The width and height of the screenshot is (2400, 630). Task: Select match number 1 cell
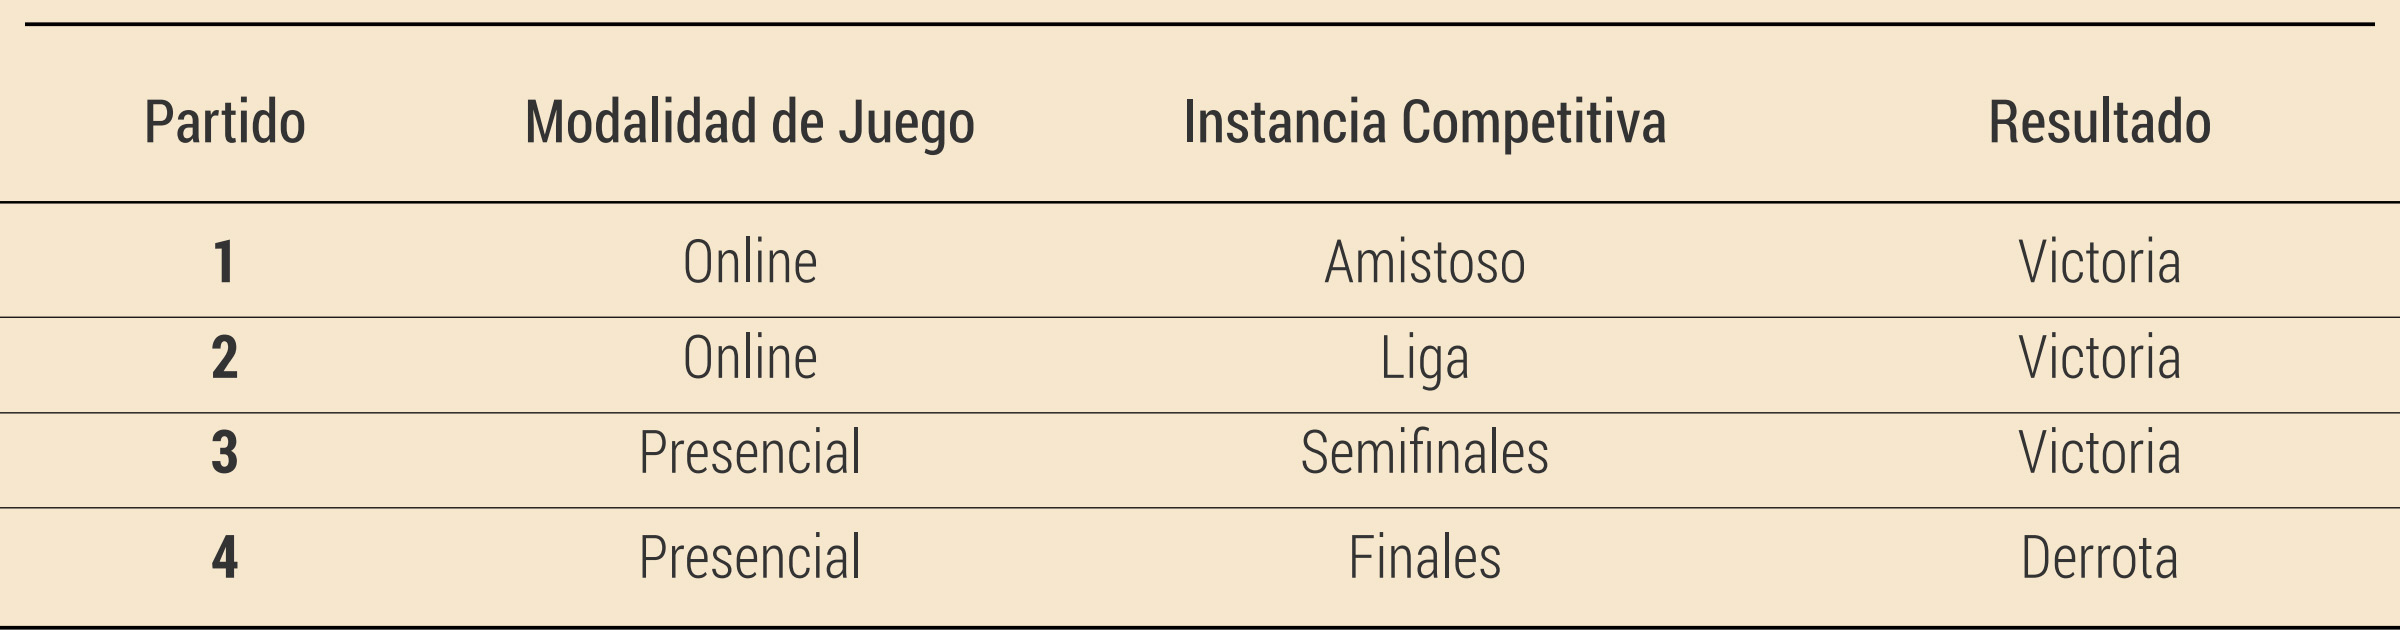(x=225, y=262)
